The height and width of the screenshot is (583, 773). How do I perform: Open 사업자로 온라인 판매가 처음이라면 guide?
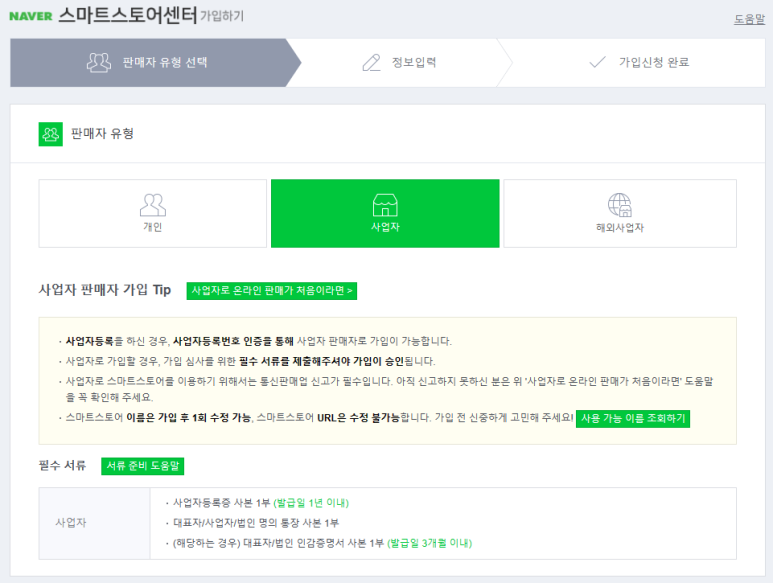point(272,291)
